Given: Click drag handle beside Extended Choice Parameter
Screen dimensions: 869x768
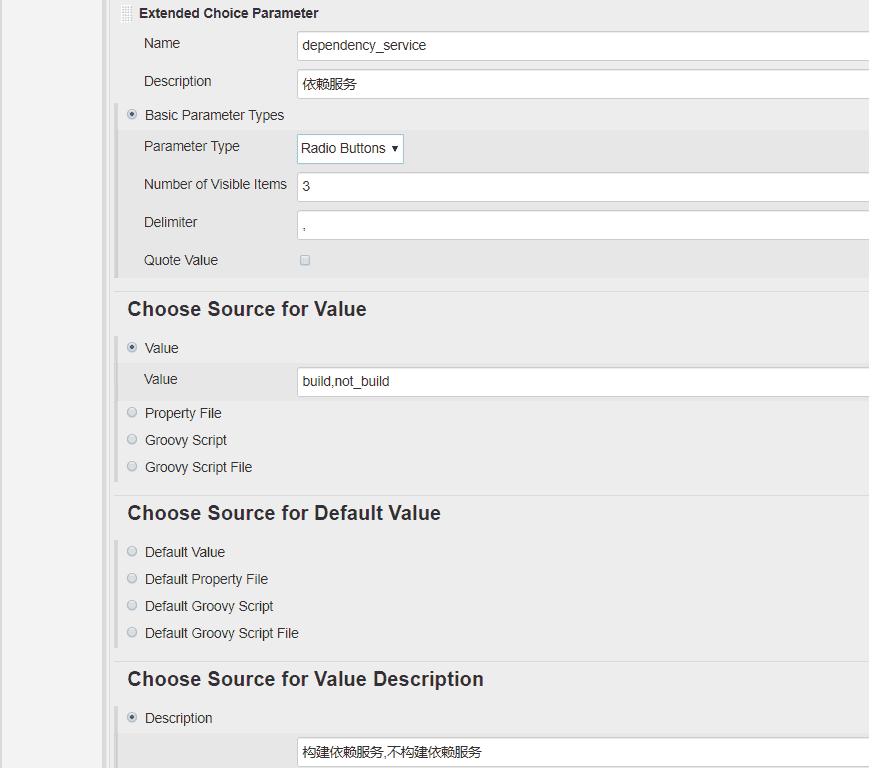Looking at the screenshot, I should 126,14.
